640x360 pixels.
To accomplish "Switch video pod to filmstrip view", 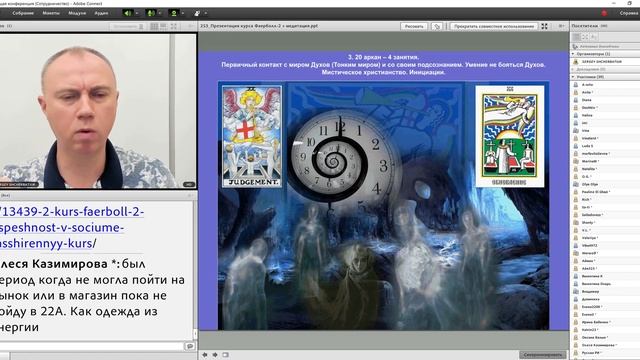I will click(164, 26).
